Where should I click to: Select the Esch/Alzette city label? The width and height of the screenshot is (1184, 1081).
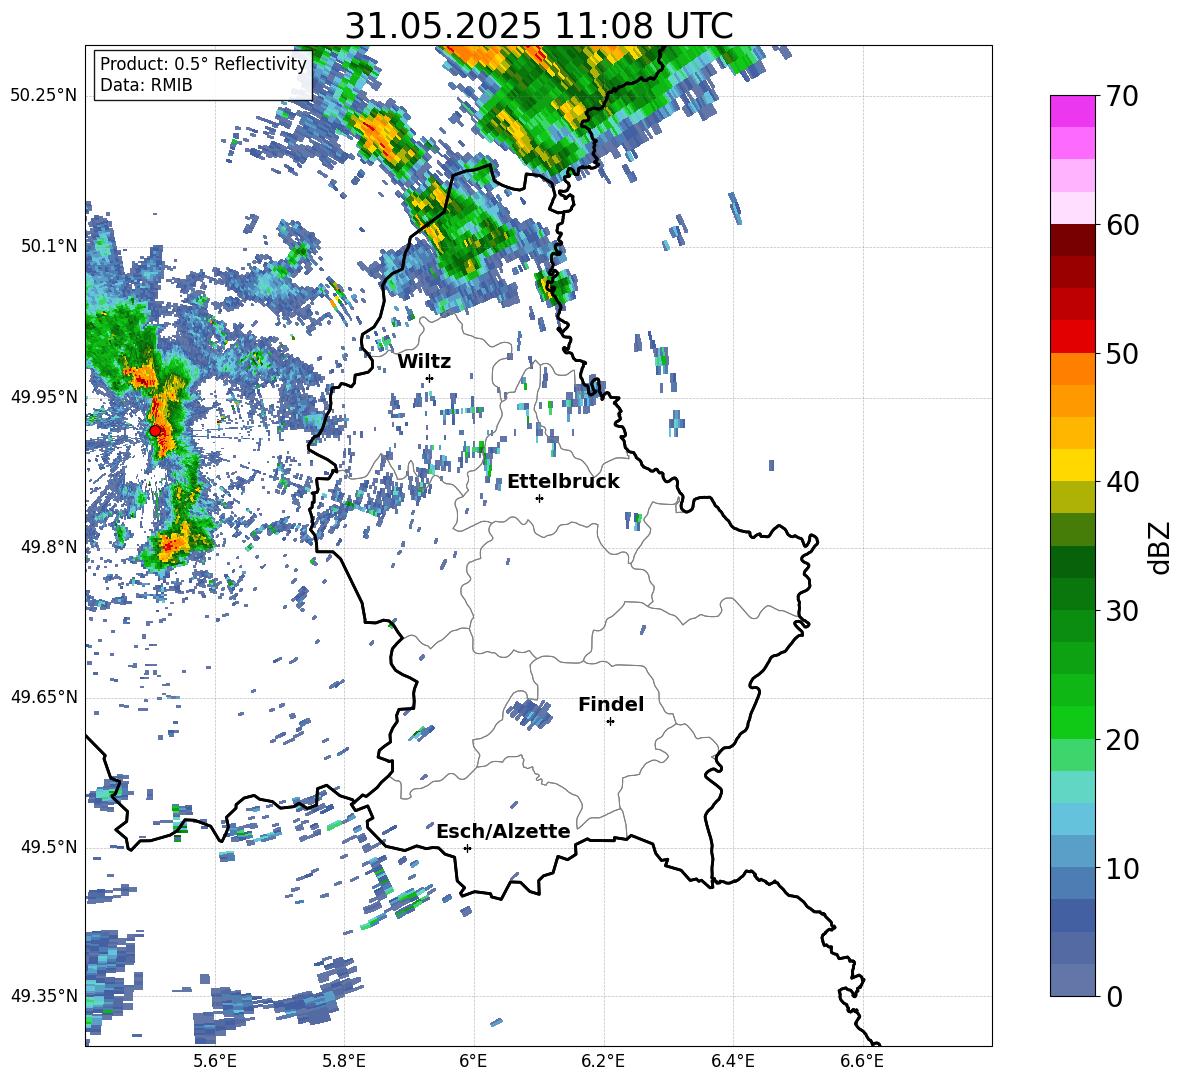(x=503, y=831)
